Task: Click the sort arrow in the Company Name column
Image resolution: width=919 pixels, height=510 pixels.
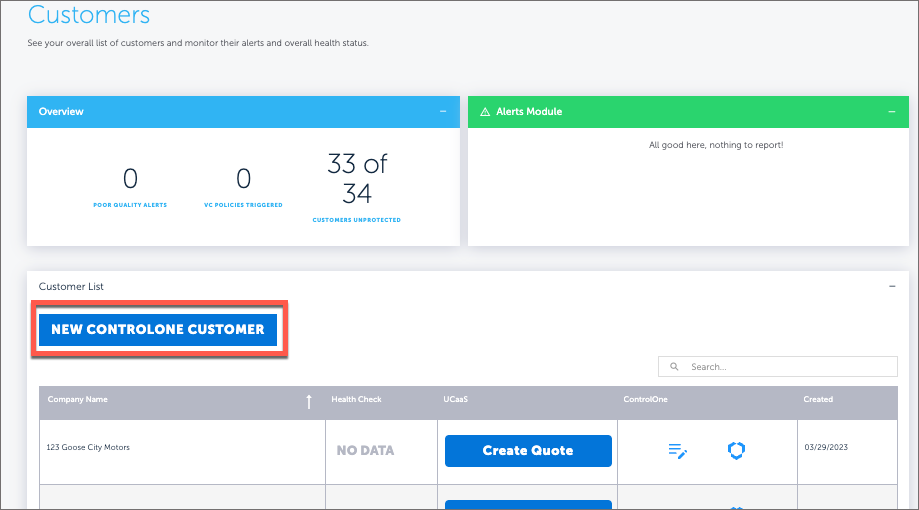Action: tap(309, 401)
